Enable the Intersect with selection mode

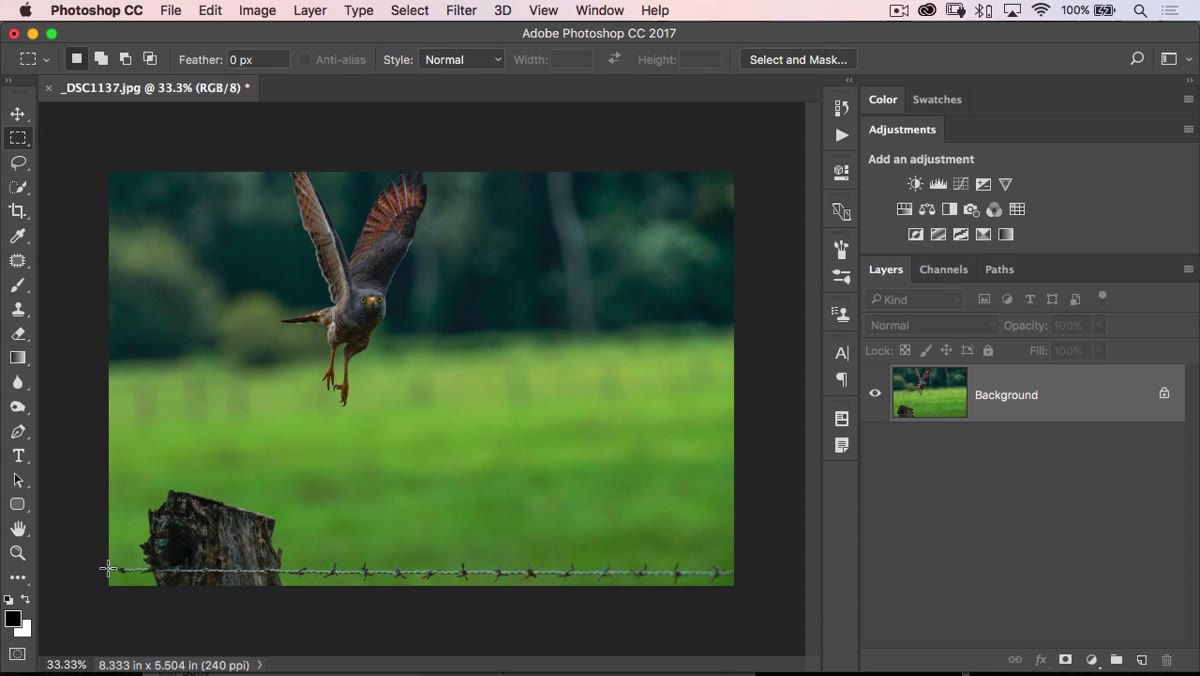(150, 60)
